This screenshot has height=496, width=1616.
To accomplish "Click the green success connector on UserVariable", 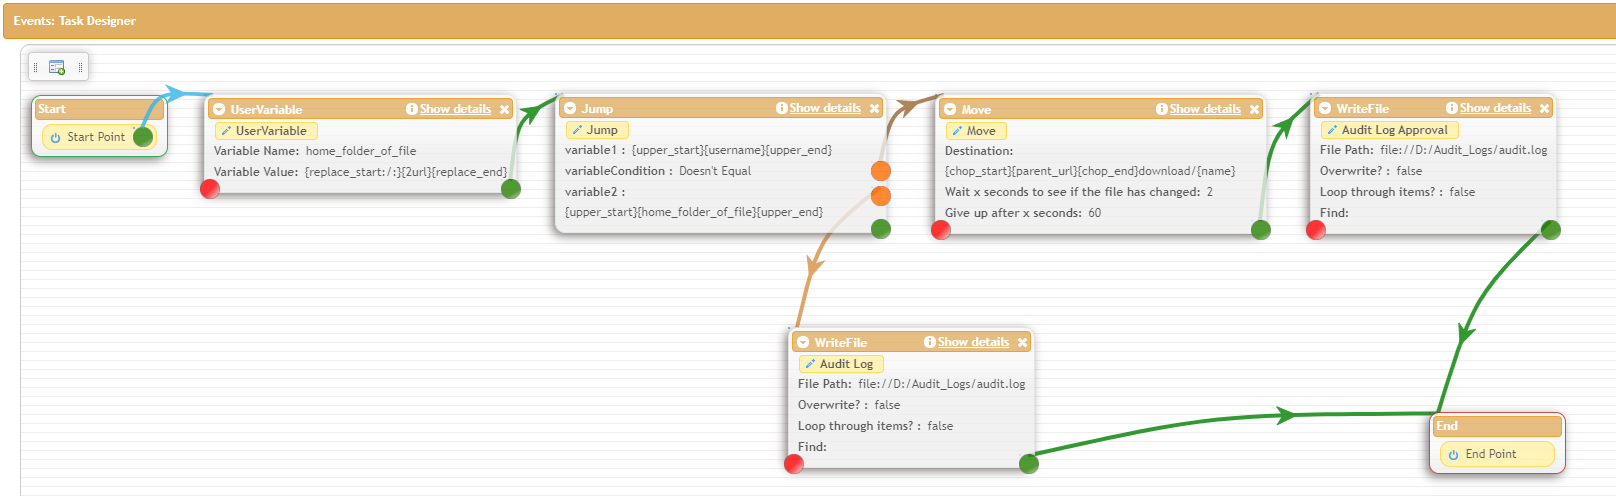I will click(511, 189).
